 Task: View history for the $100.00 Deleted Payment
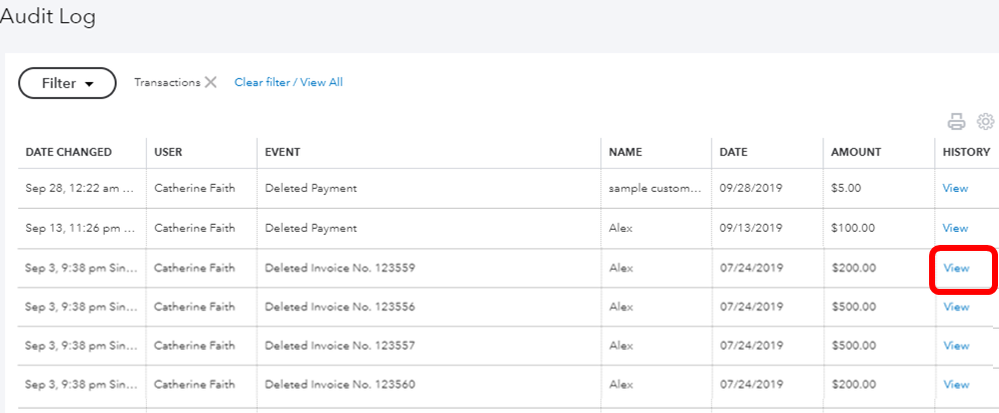tap(956, 228)
